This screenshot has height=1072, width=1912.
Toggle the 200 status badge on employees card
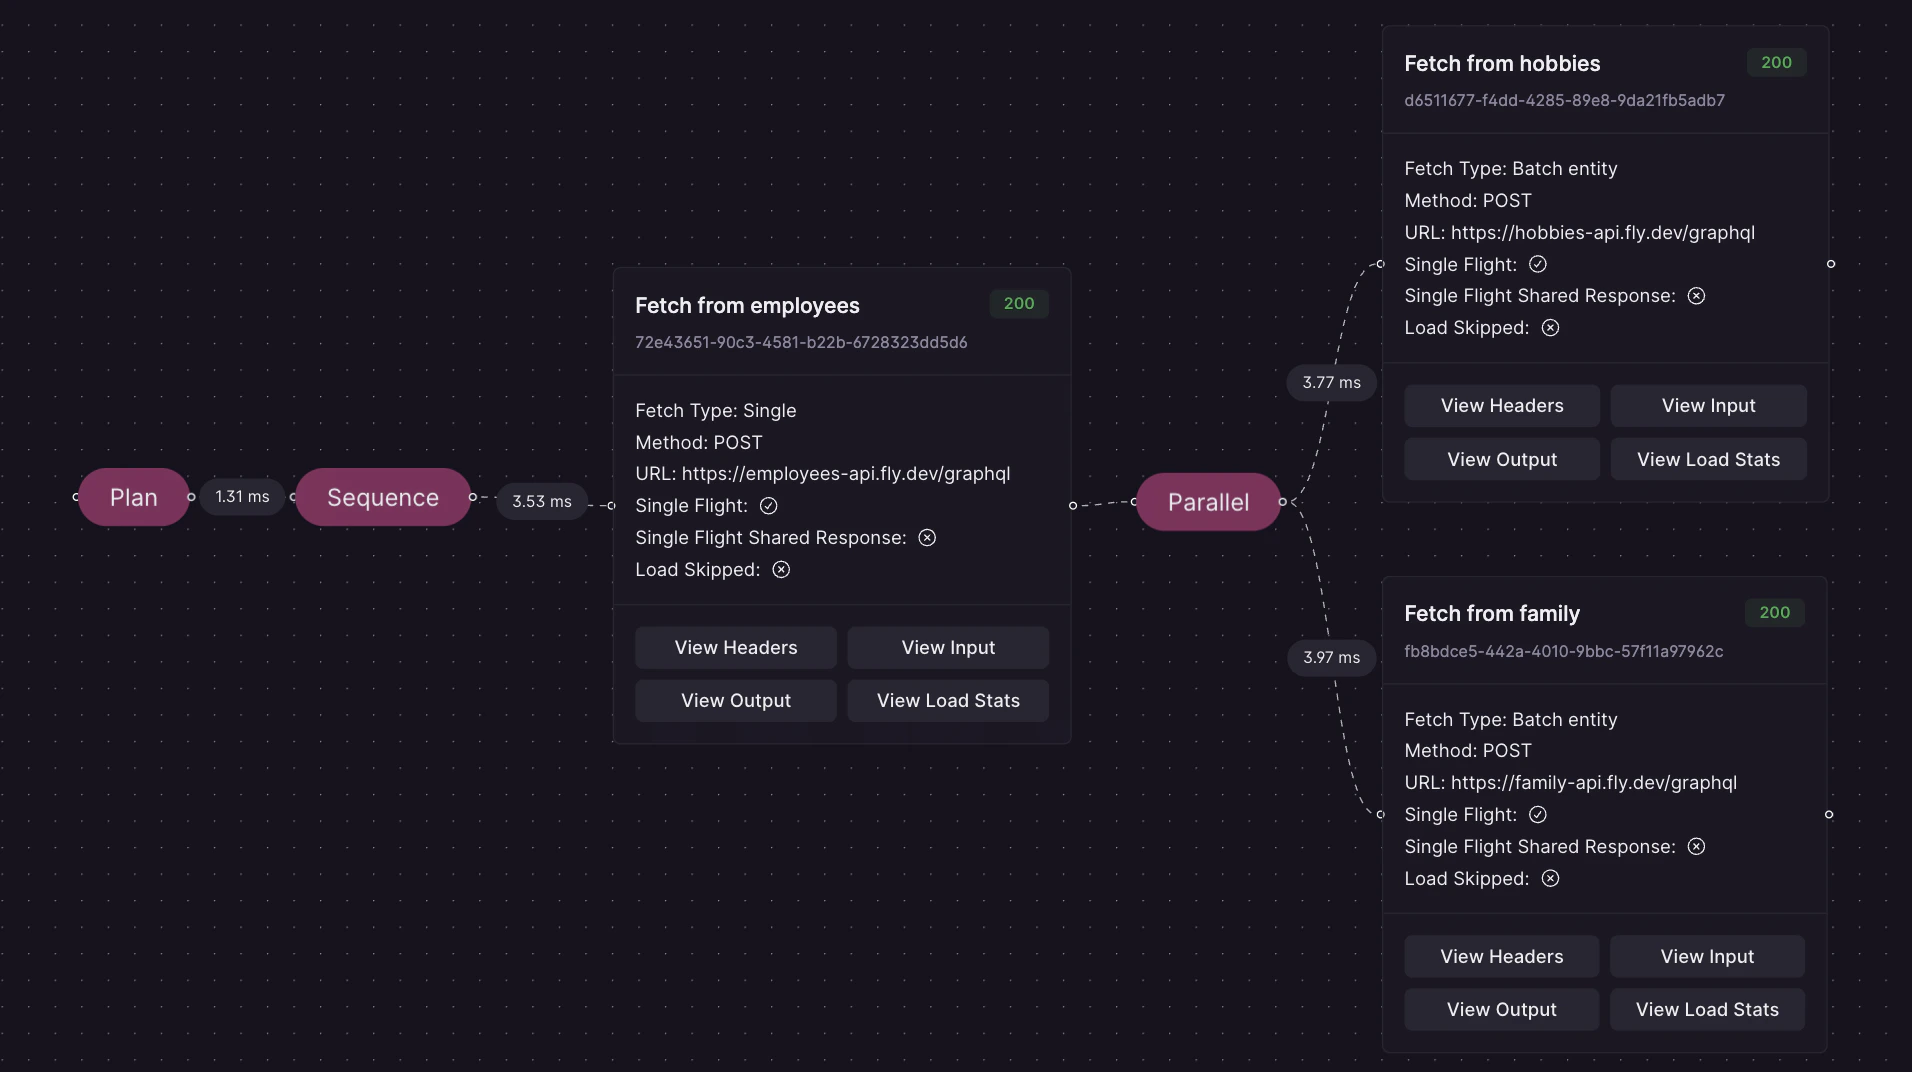(1018, 304)
